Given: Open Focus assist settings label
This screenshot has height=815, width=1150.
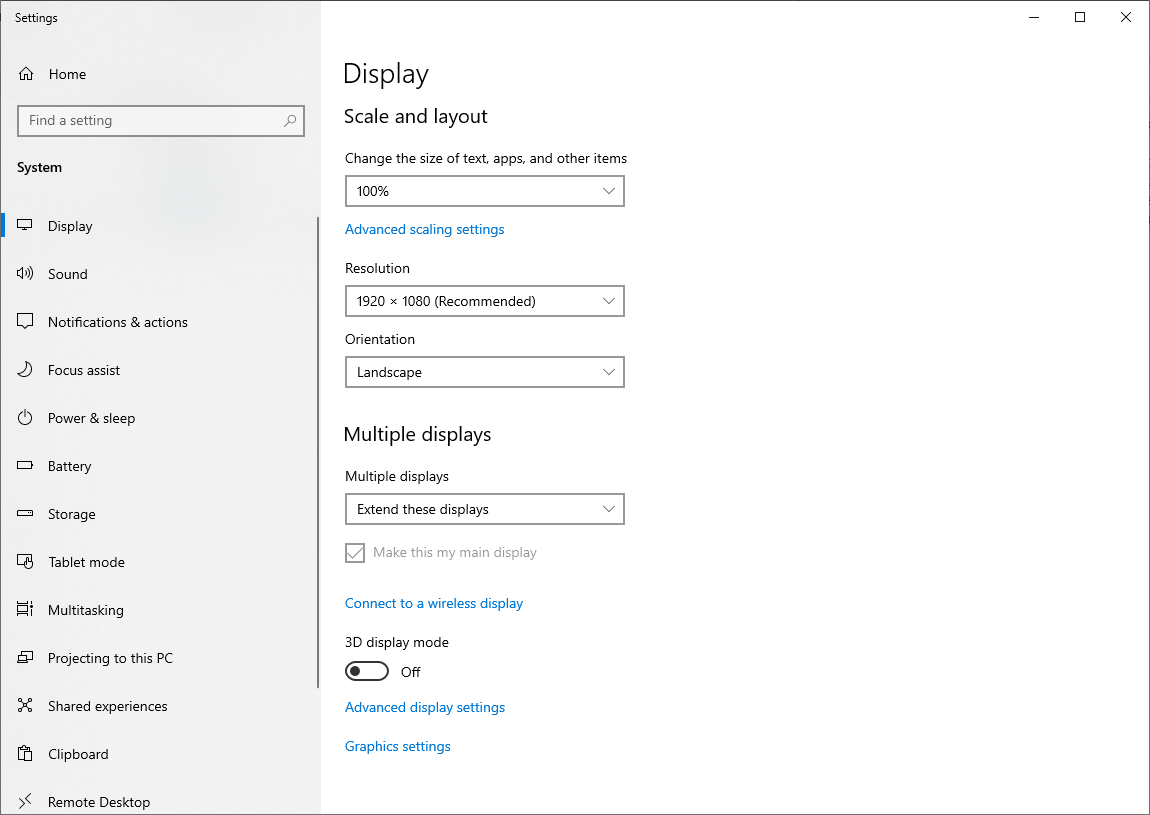Looking at the screenshot, I should click(x=84, y=370).
